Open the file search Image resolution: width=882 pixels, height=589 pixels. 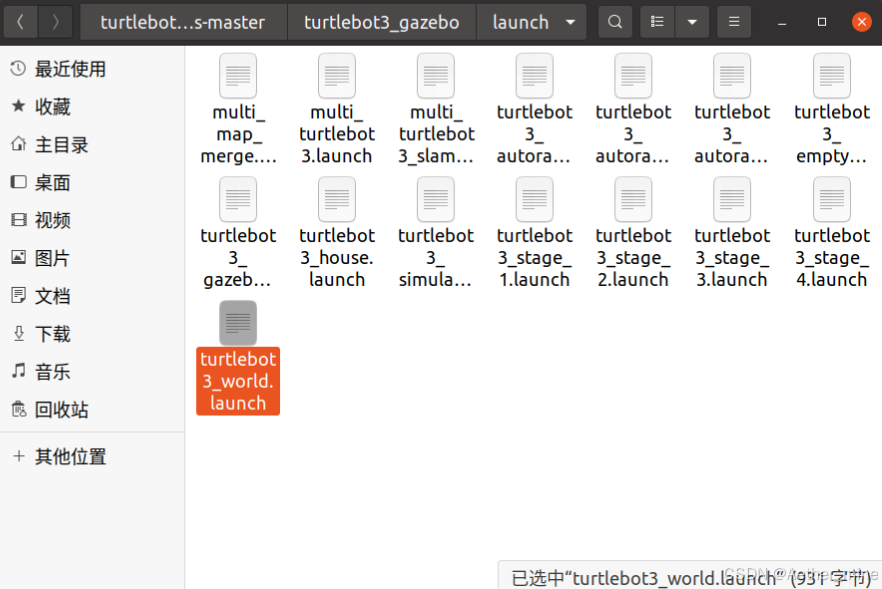tap(614, 21)
